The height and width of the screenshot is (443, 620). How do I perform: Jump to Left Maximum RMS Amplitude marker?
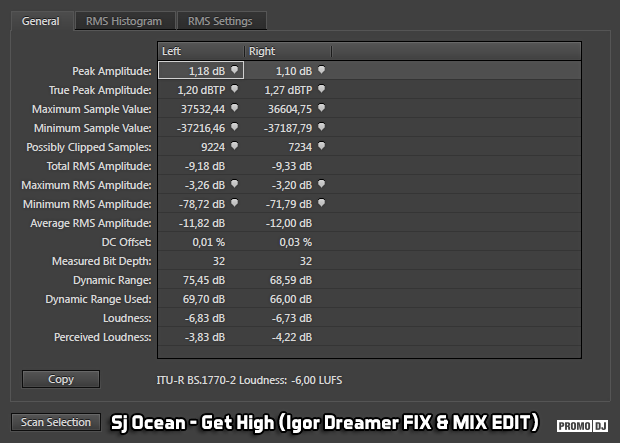pyautogui.click(x=234, y=184)
